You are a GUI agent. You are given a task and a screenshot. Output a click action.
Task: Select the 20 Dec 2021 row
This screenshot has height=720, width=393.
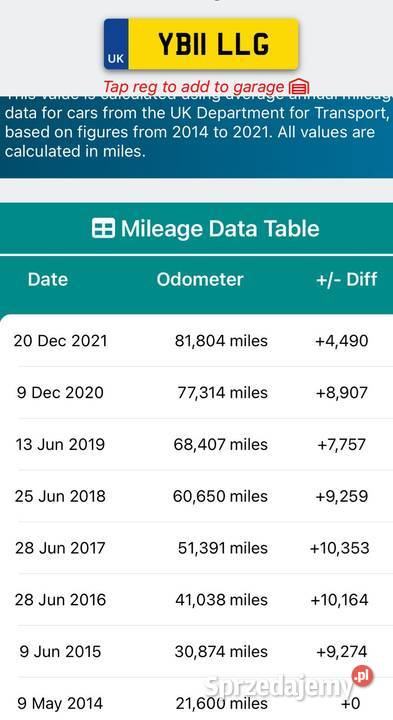pos(196,341)
